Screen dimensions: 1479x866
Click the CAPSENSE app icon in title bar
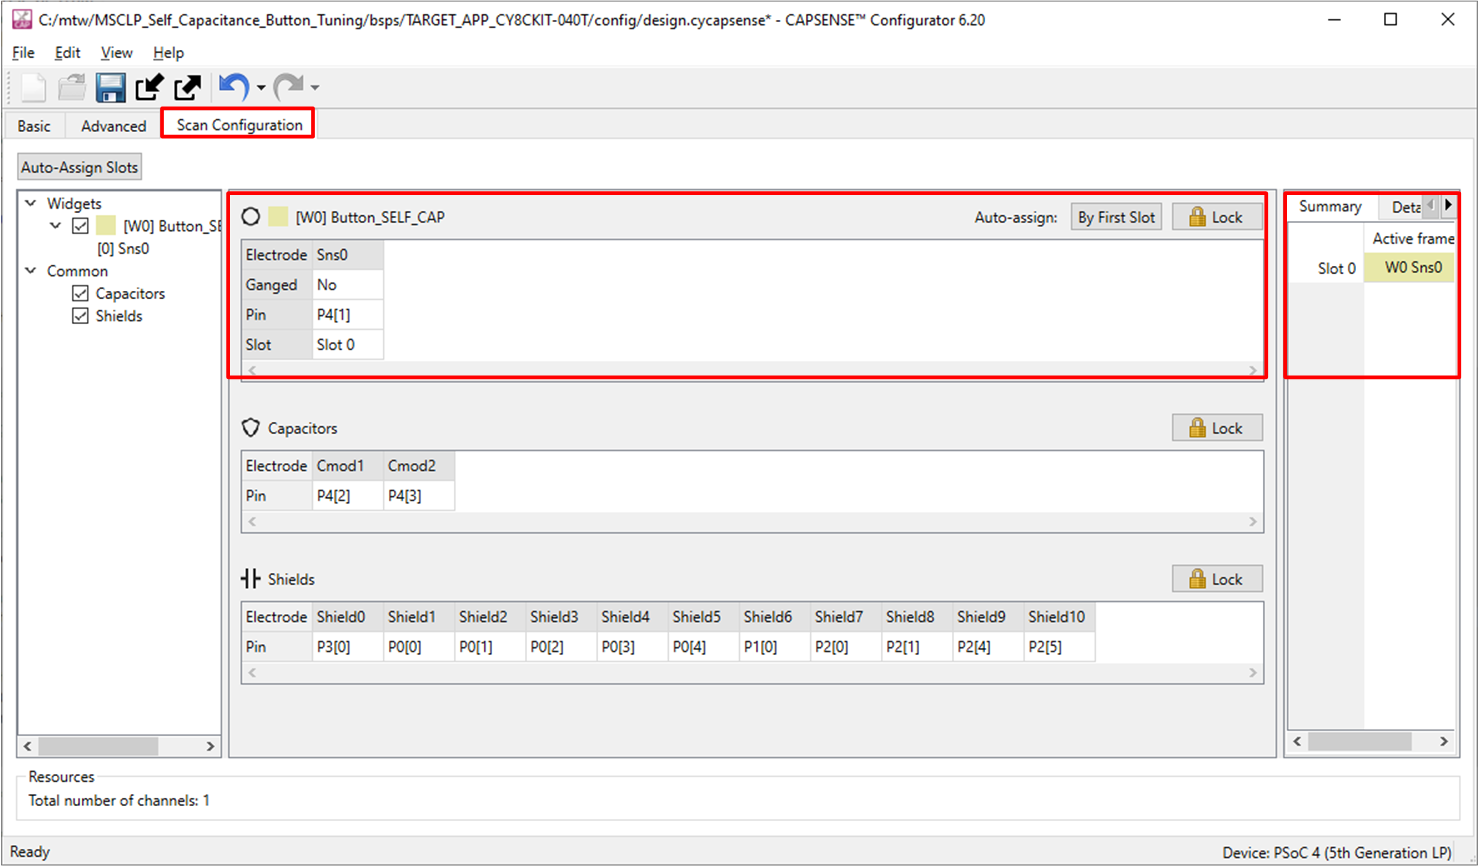21,19
